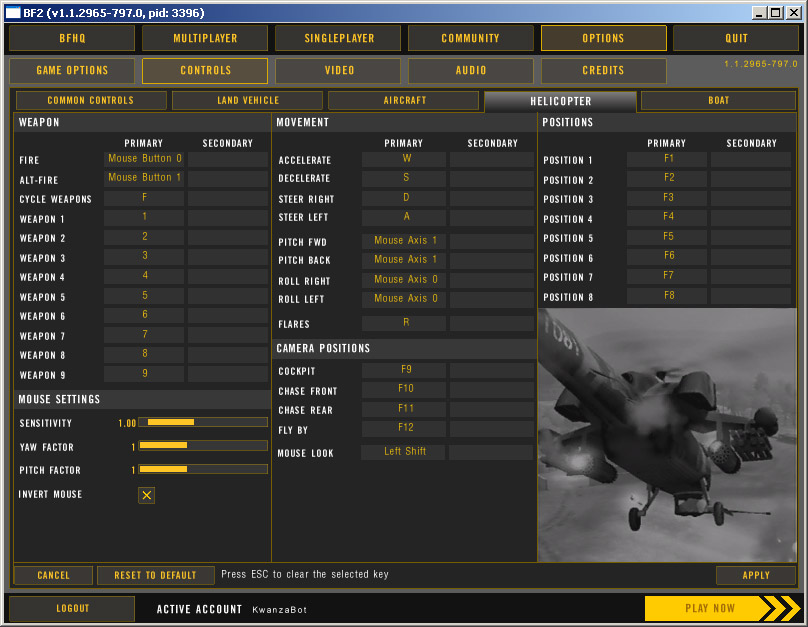Screen dimensions: 808x627
Task: Open the Singleplayer menu
Action: [x=338, y=38]
